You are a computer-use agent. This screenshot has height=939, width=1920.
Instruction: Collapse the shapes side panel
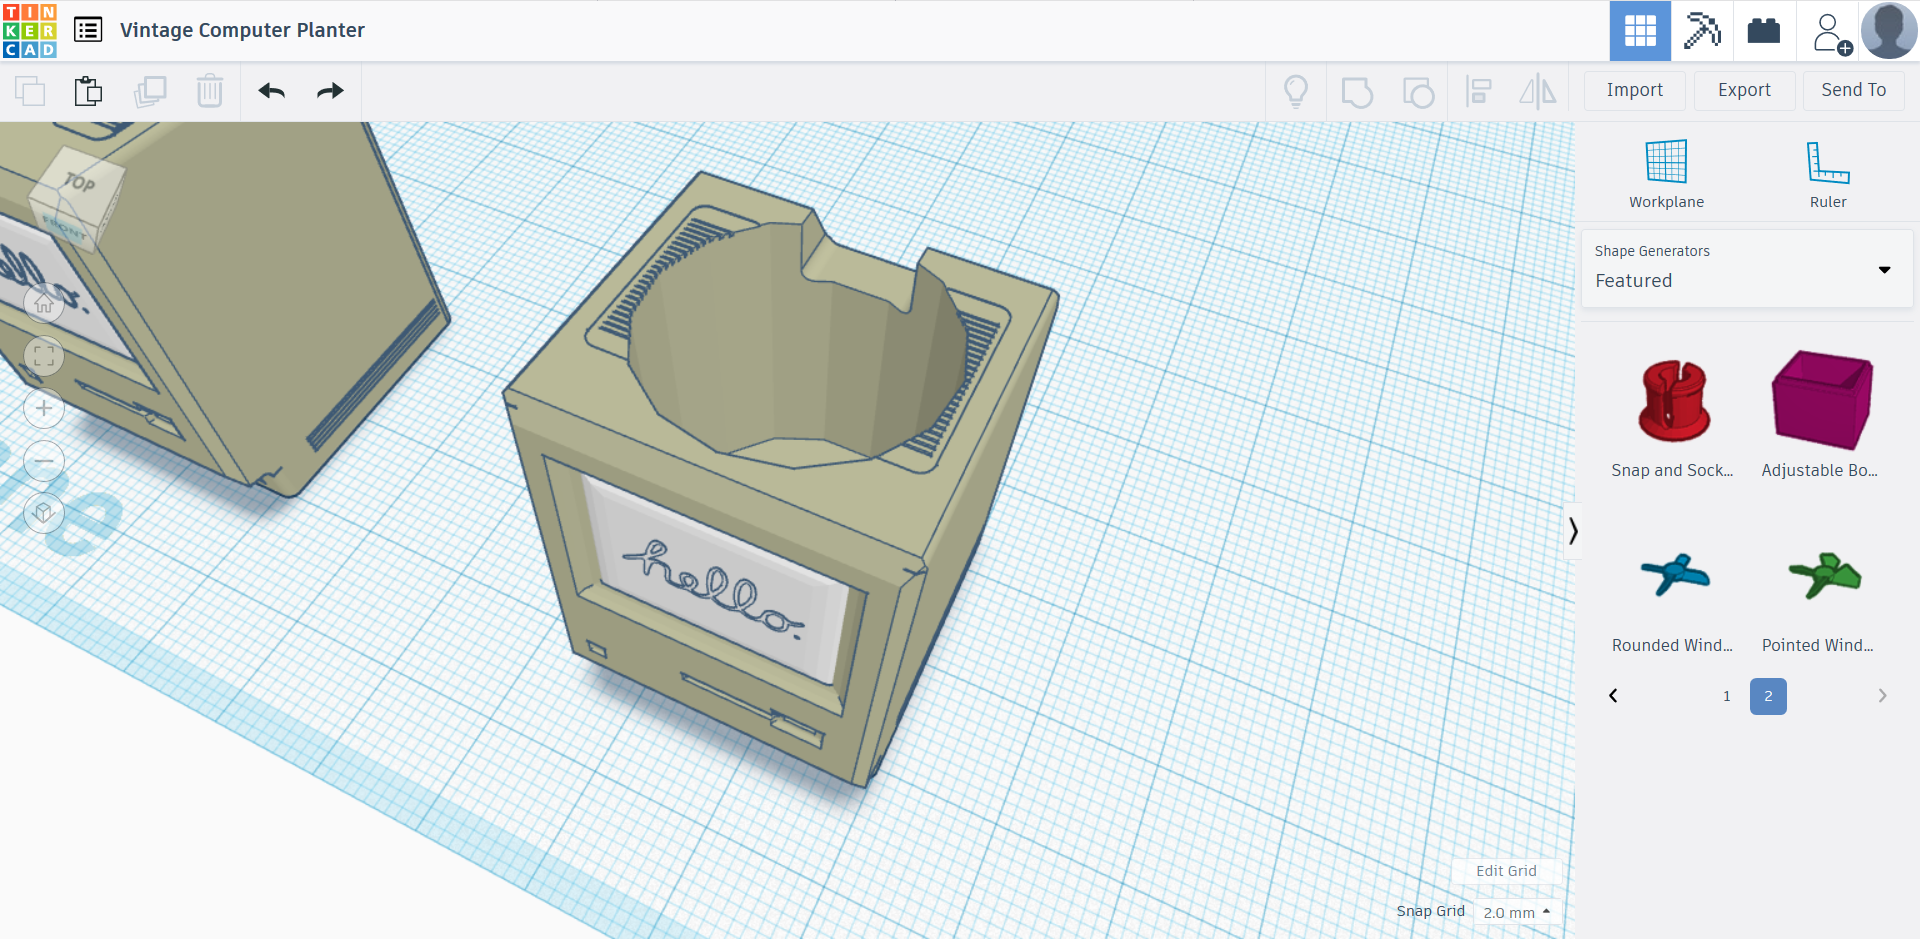pyautogui.click(x=1573, y=530)
